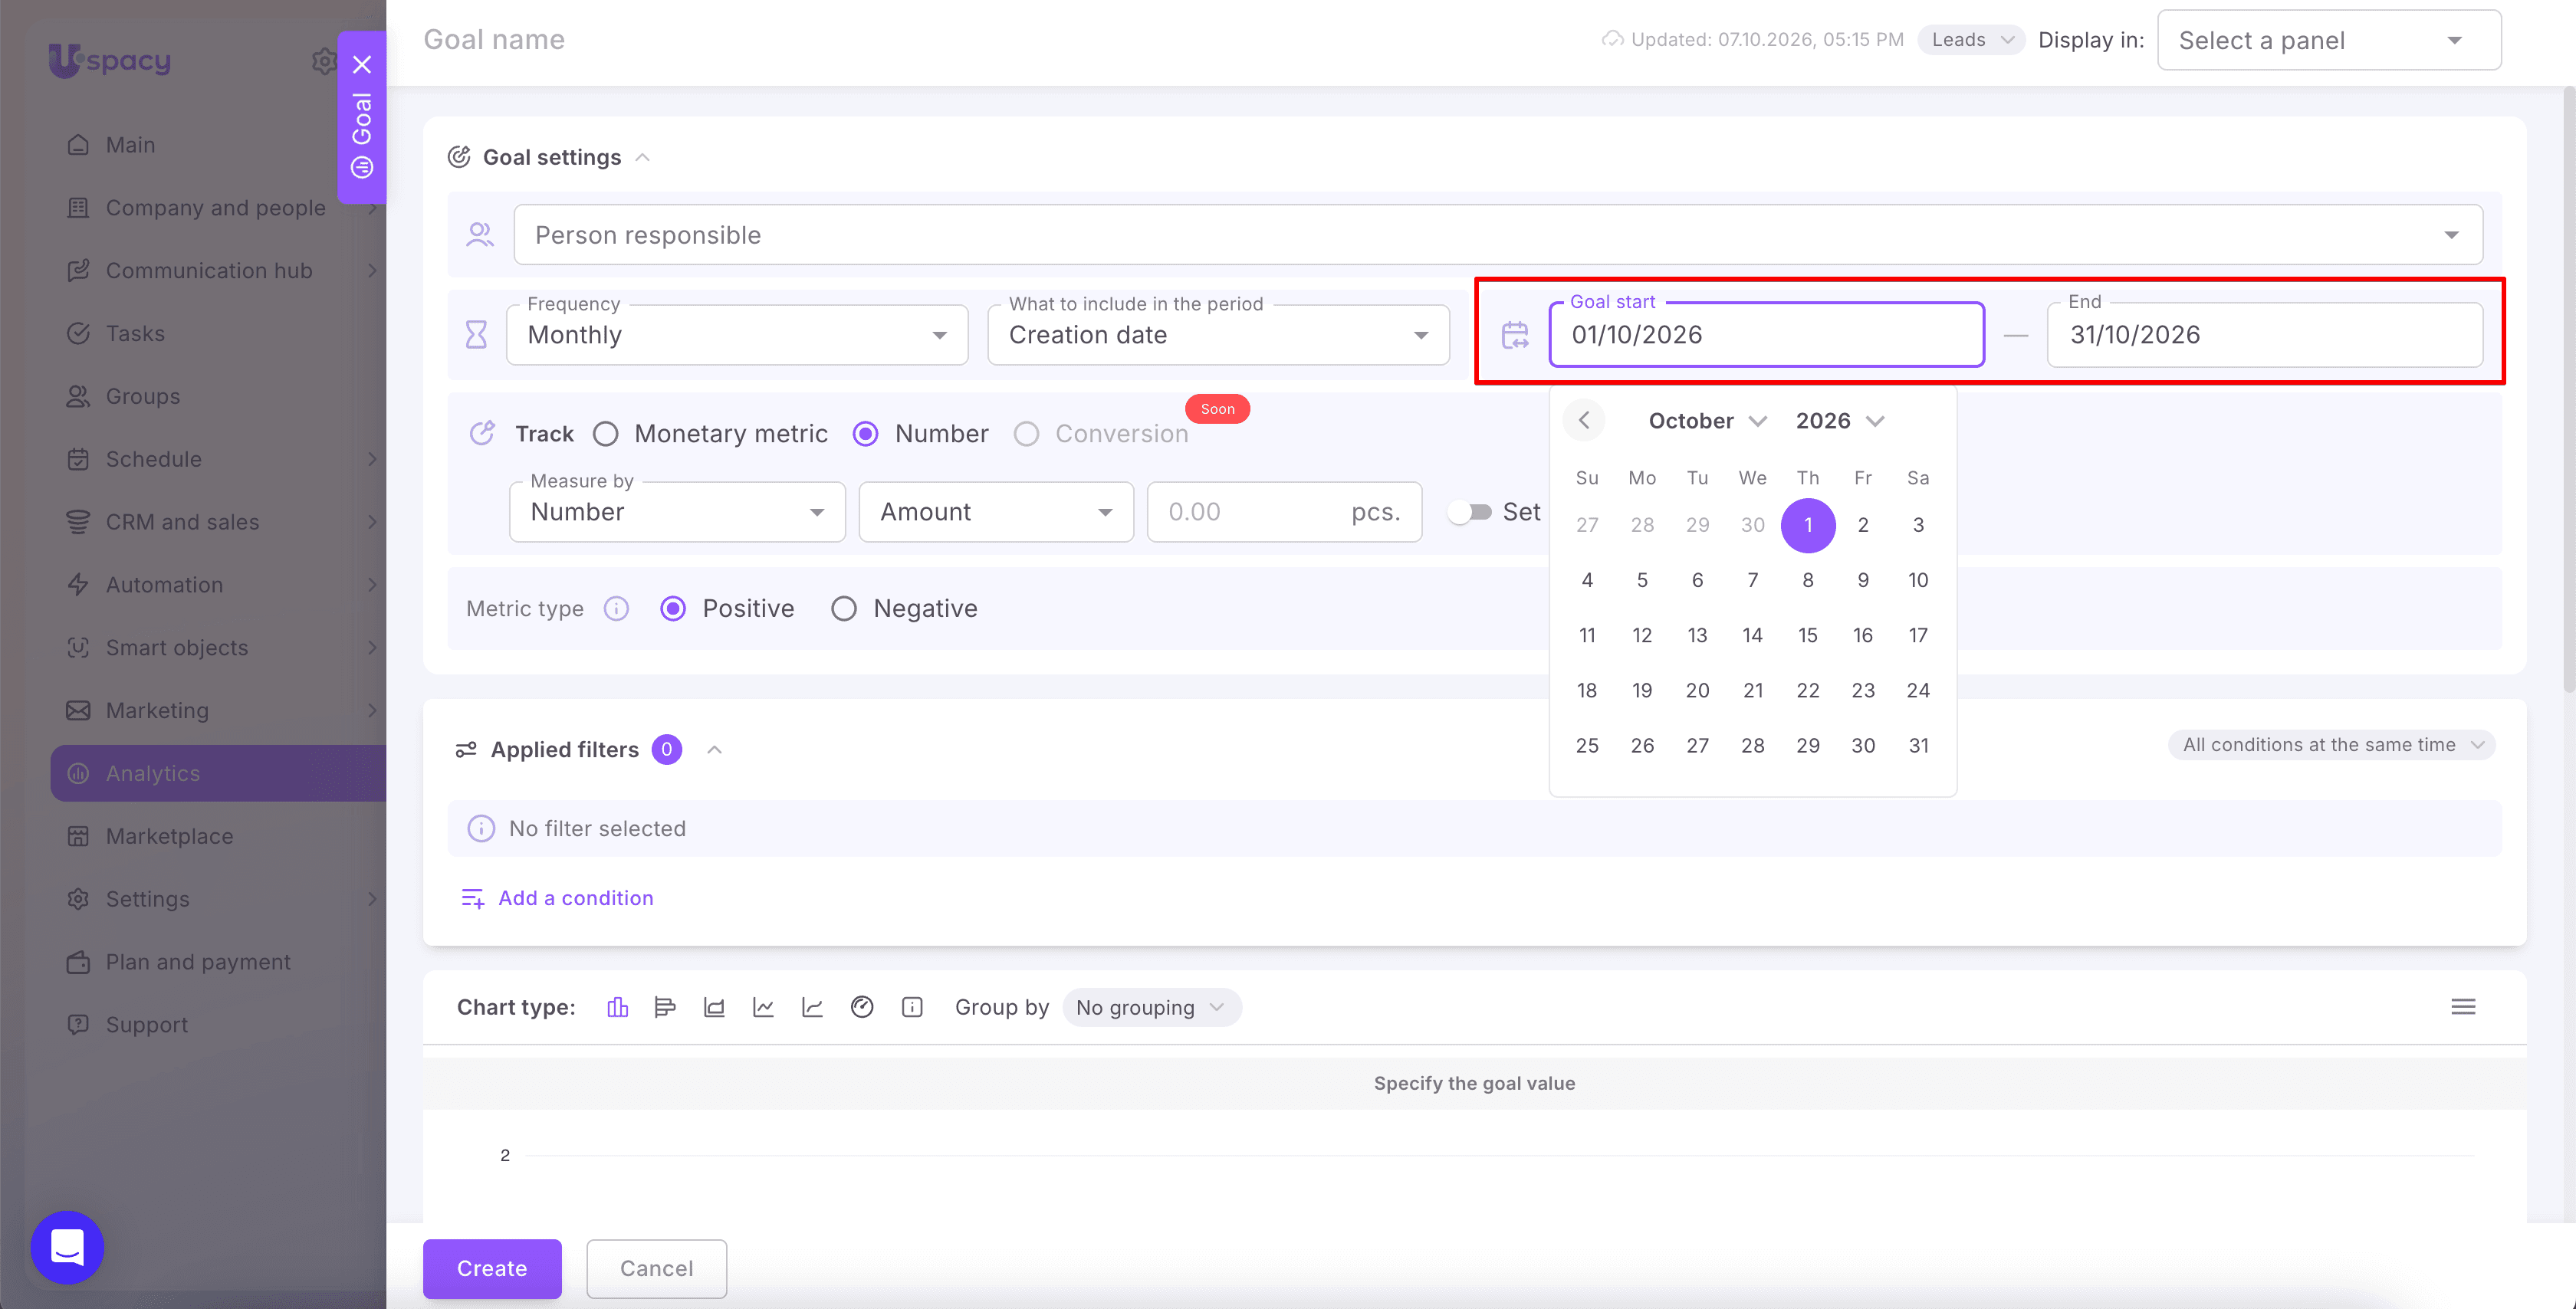Image resolution: width=2576 pixels, height=1309 pixels.
Task: Open the October month selector
Action: point(1707,420)
